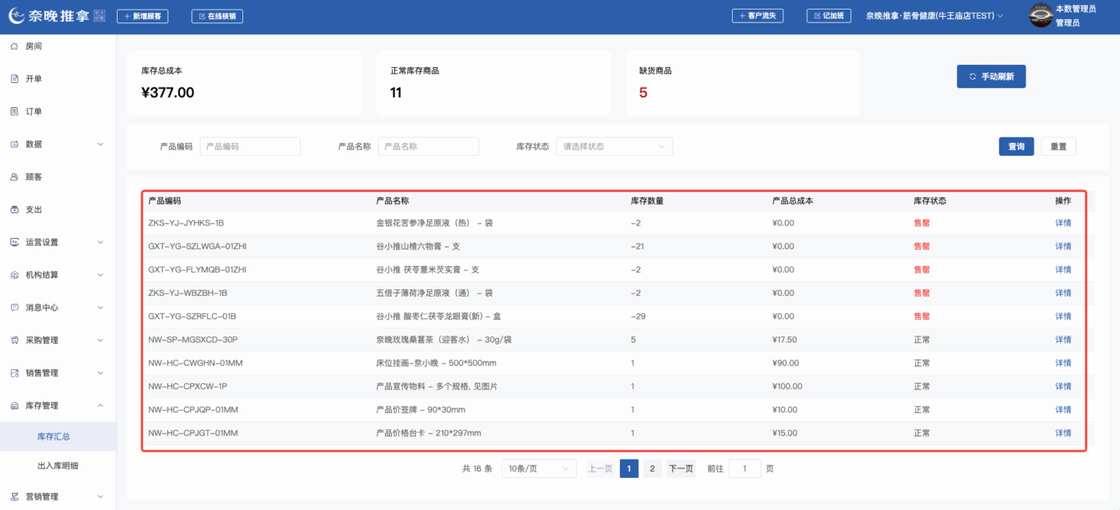The image size is (1120, 510).
Task: Click the 重置 reset button
Action: point(1058,146)
